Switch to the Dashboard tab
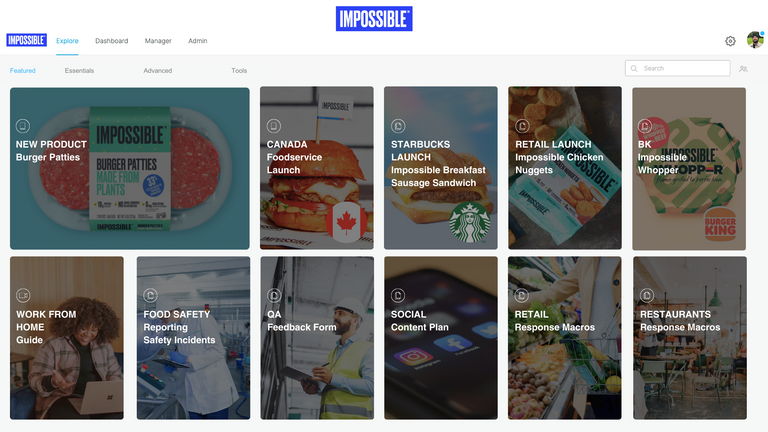 112,41
